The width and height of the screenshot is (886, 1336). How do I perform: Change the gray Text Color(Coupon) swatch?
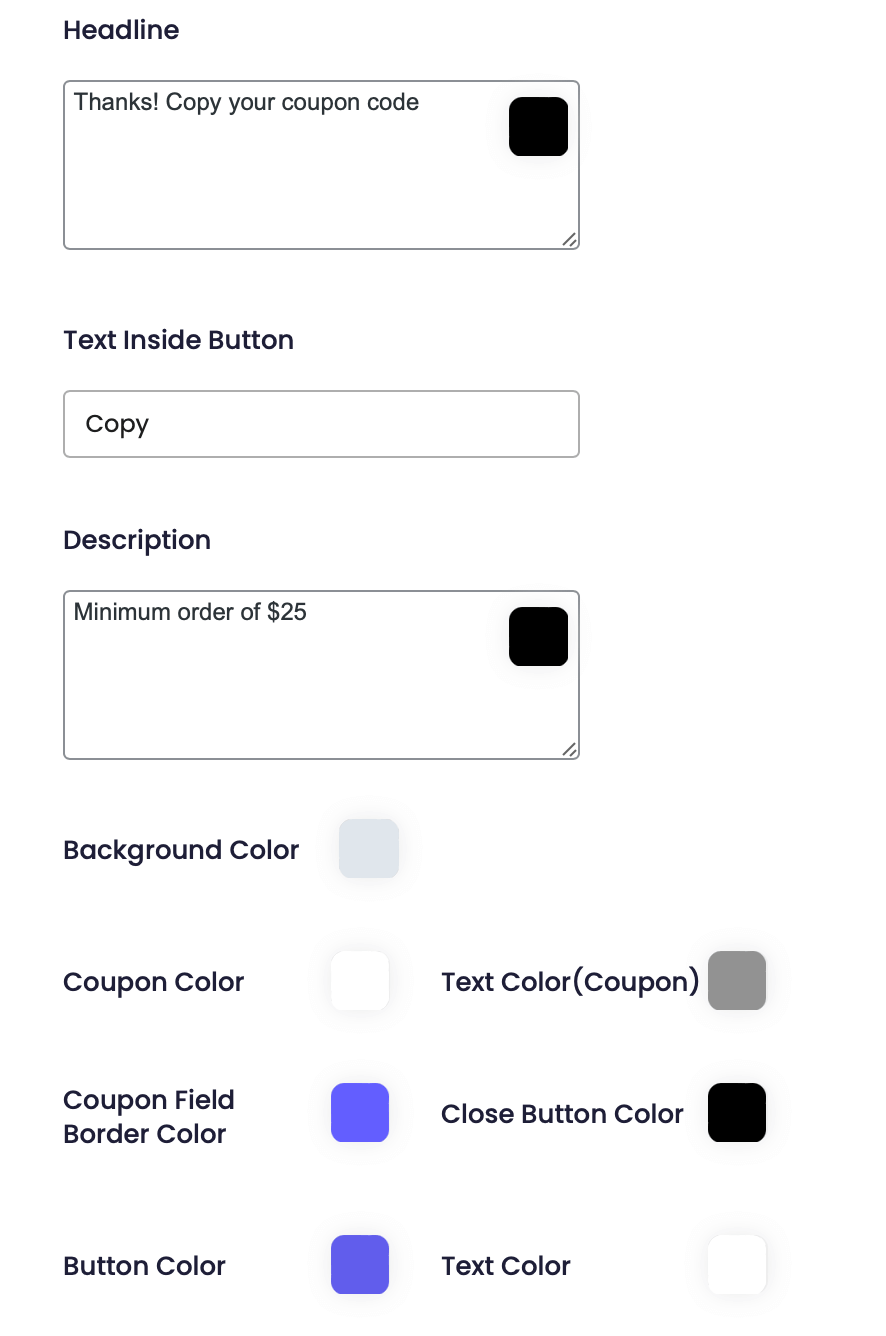click(737, 981)
